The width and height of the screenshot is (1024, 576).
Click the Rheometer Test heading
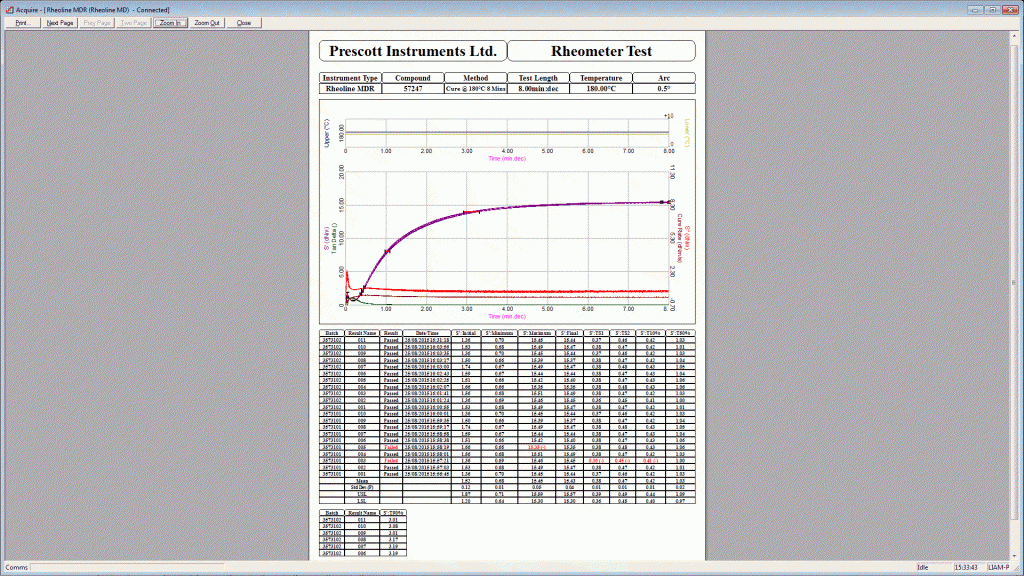tap(601, 50)
